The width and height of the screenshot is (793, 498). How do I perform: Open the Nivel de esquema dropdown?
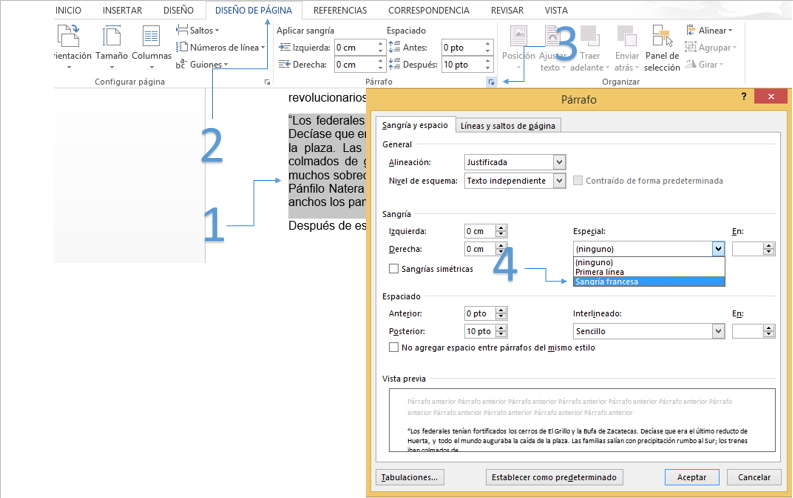[x=558, y=181]
